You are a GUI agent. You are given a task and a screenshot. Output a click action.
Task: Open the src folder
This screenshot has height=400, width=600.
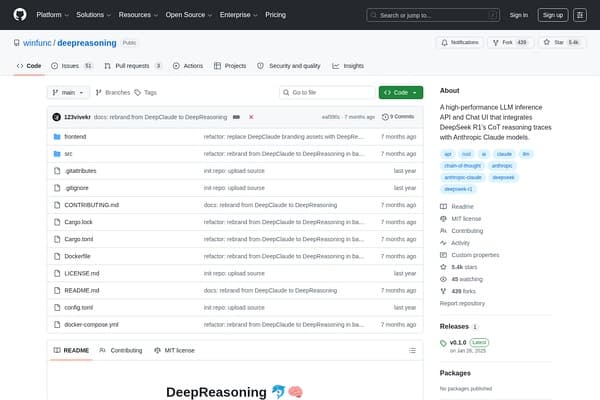click(68, 154)
